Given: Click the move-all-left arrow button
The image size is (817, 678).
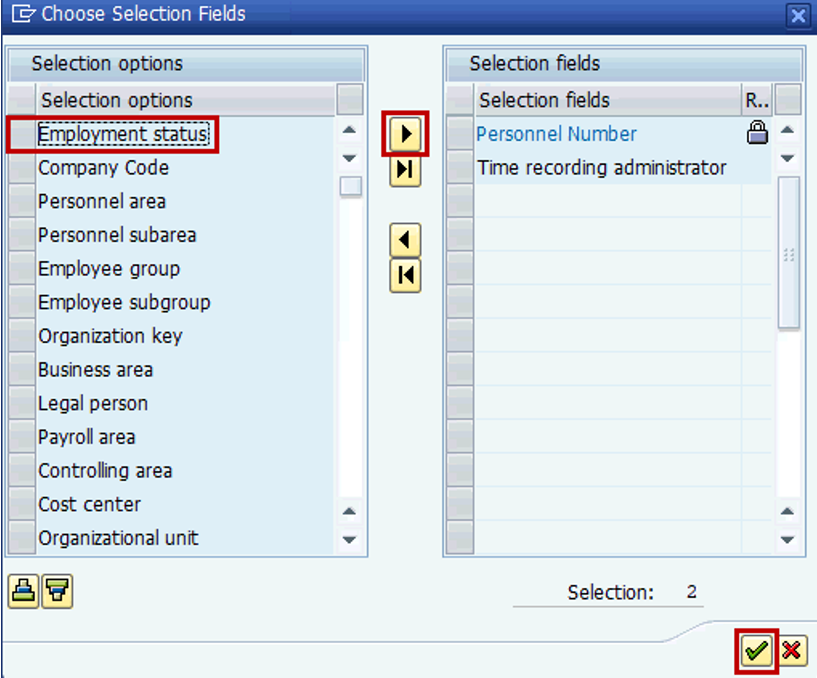Looking at the screenshot, I should pos(405,275).
